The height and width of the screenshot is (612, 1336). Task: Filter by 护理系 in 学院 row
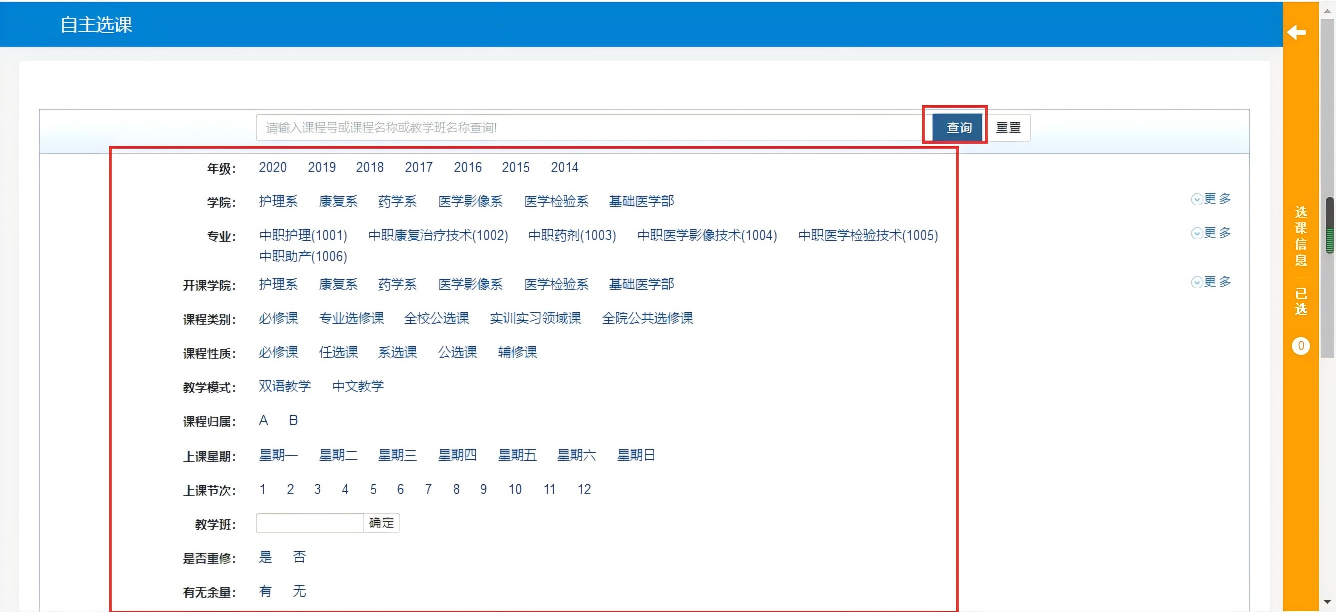pos(278,201)
